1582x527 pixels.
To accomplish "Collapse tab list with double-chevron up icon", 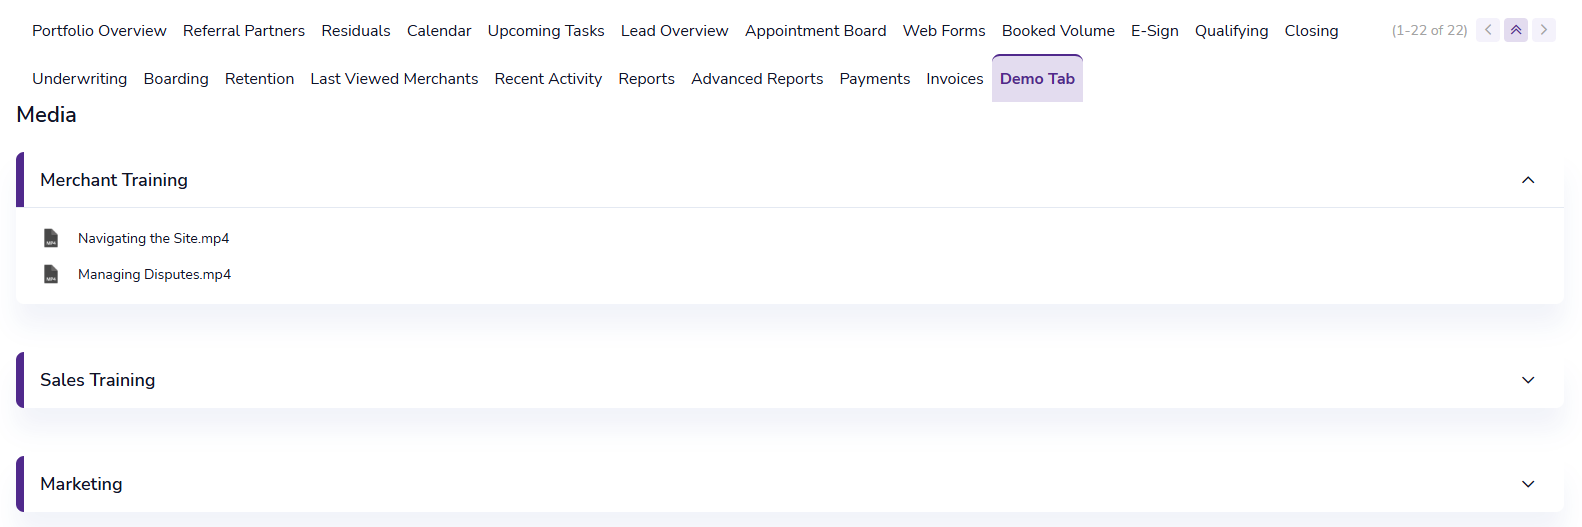I will point(1516,30).
